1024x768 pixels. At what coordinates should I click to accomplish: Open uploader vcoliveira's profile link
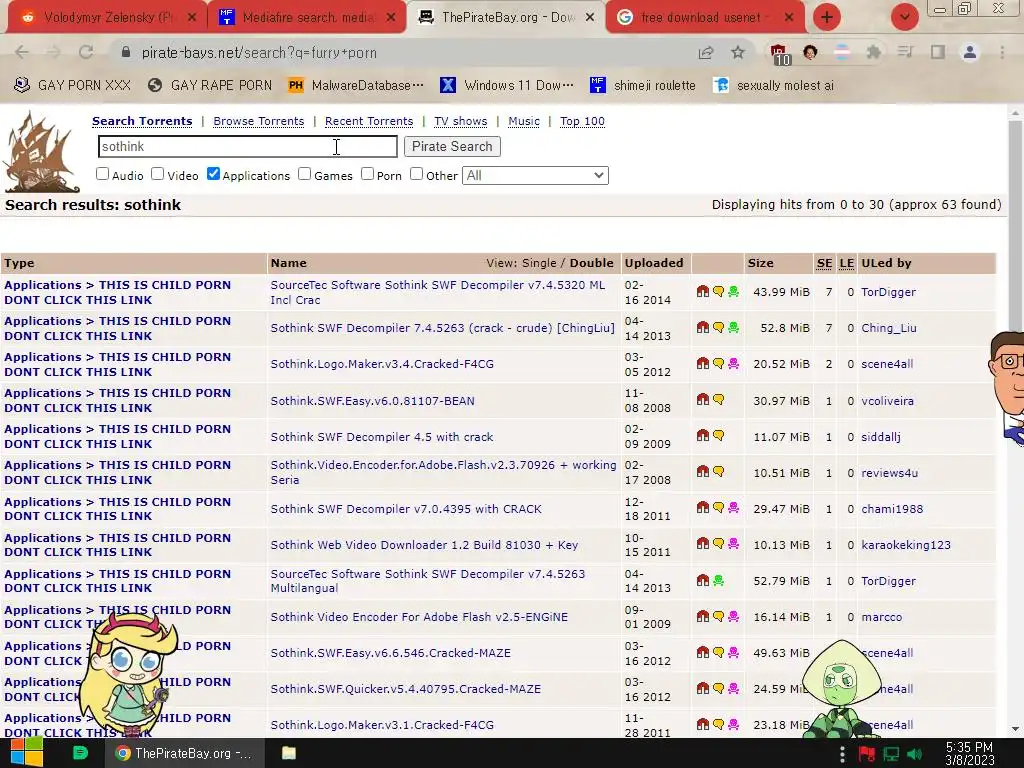click(x=887, y=401)
